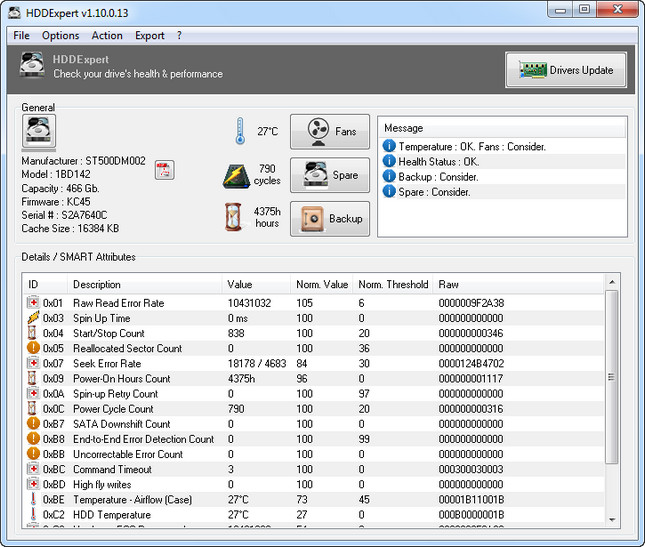Screen dimensions: 645x547
Task: Open the File menu
Action: click(21, 36)
